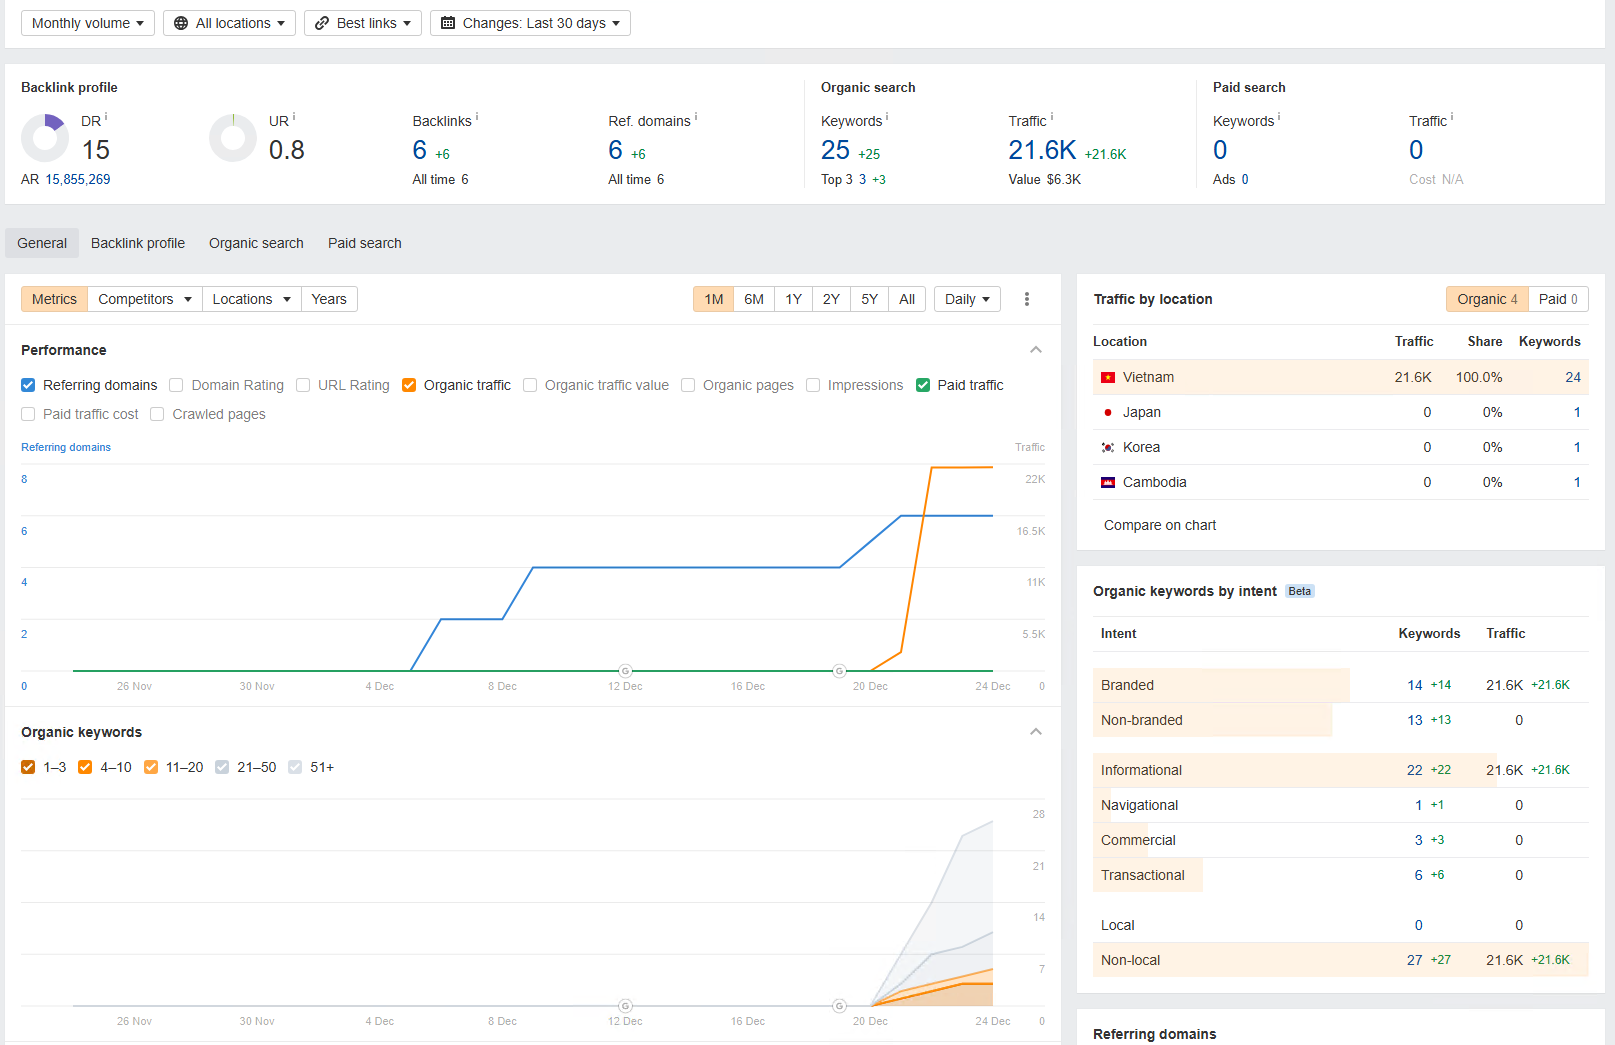
Task: Select the Years chart tab
Action: (329, 299)
